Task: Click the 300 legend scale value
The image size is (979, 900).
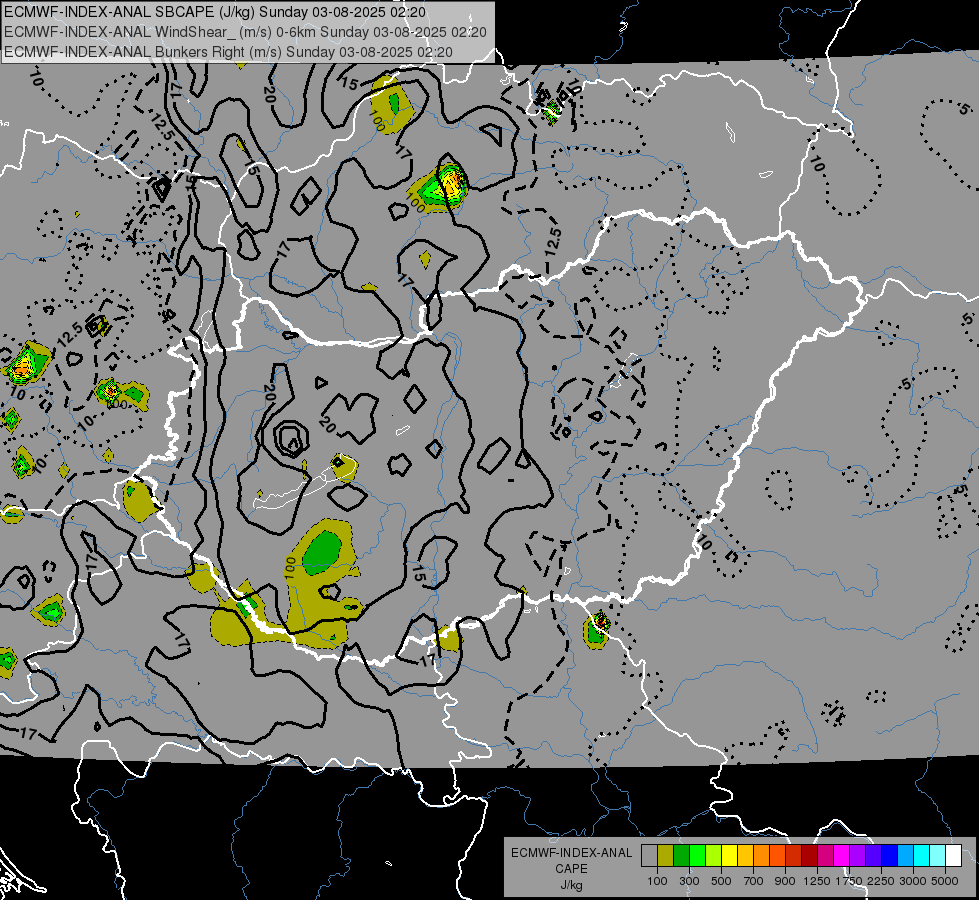Action: pyautogui.click(x=689, y=881)
